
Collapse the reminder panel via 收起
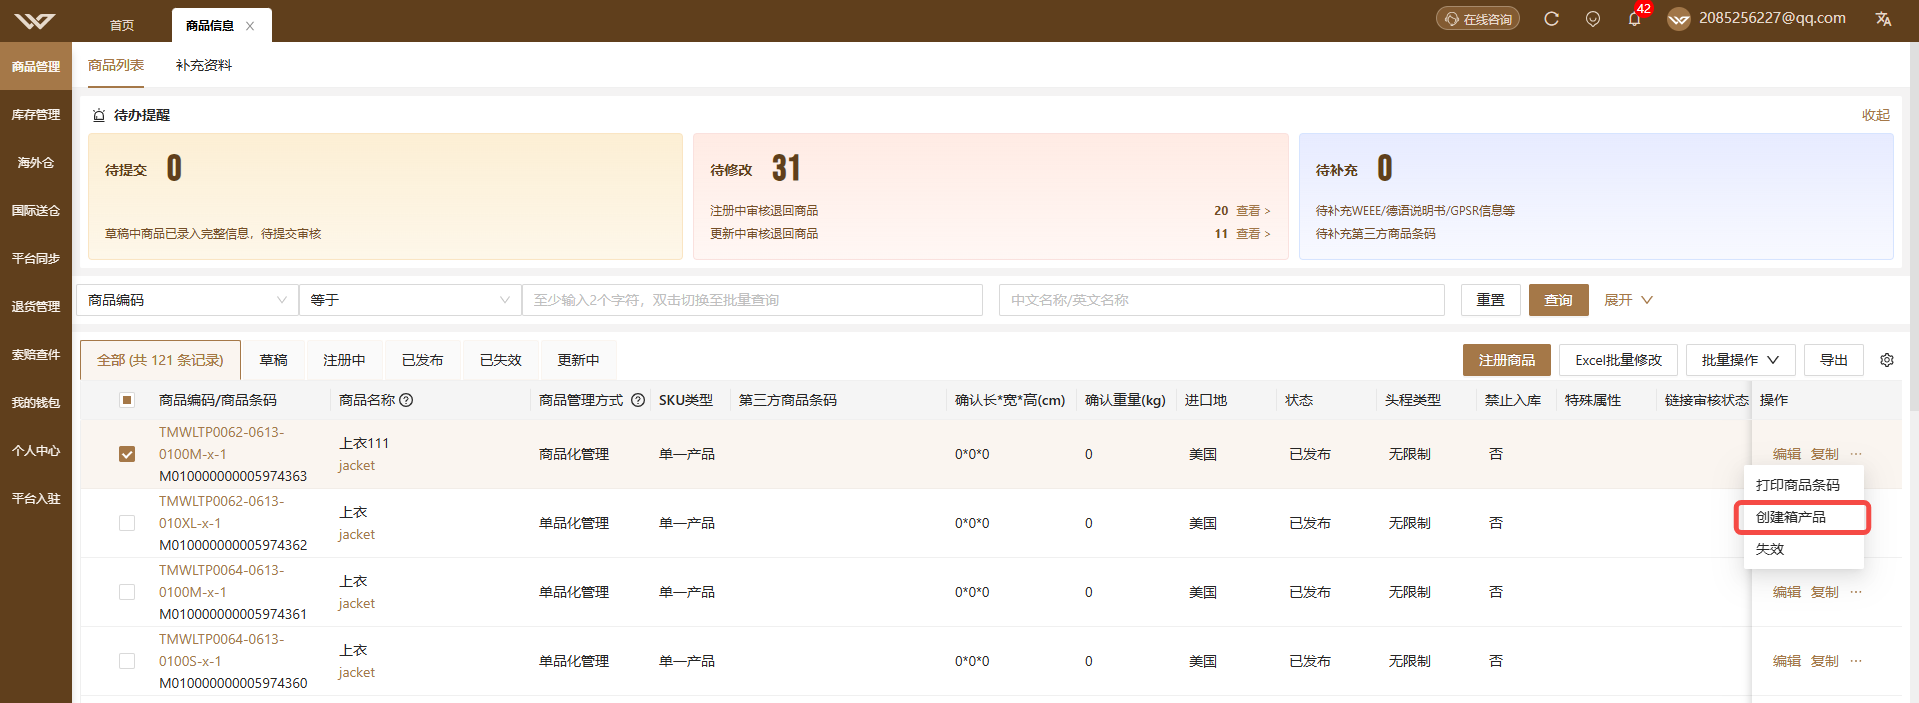point(1875,115)
